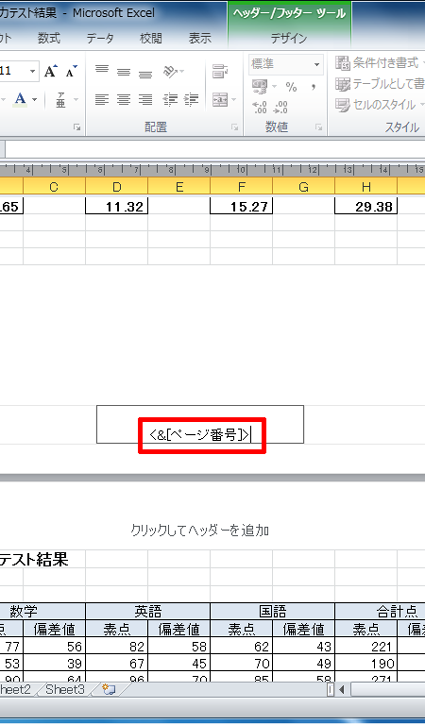Image resolution: width=425 pixels, height=725 pixels.
Task: Increase font size with the large A icon
Action: [51, 71]
